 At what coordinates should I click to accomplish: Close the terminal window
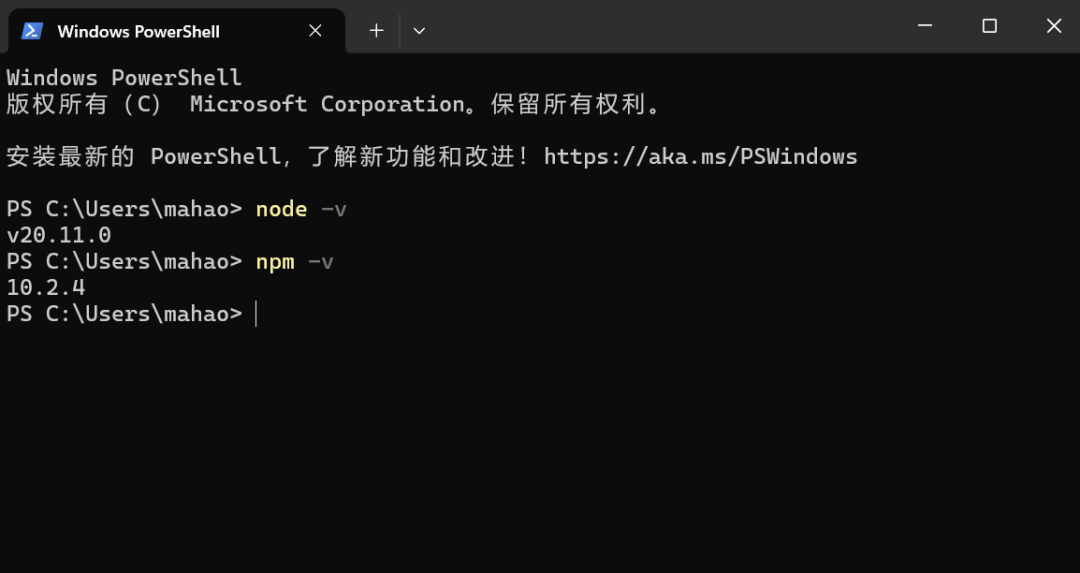click(x=1054, y=26)
